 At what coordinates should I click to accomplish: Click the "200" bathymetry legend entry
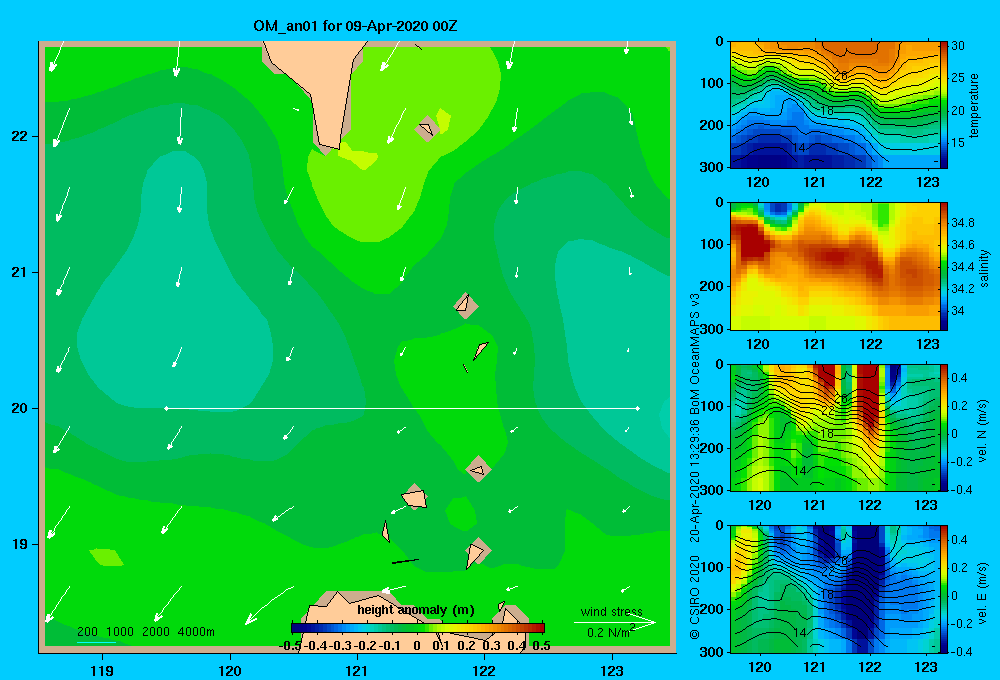[x=87, y=632]
